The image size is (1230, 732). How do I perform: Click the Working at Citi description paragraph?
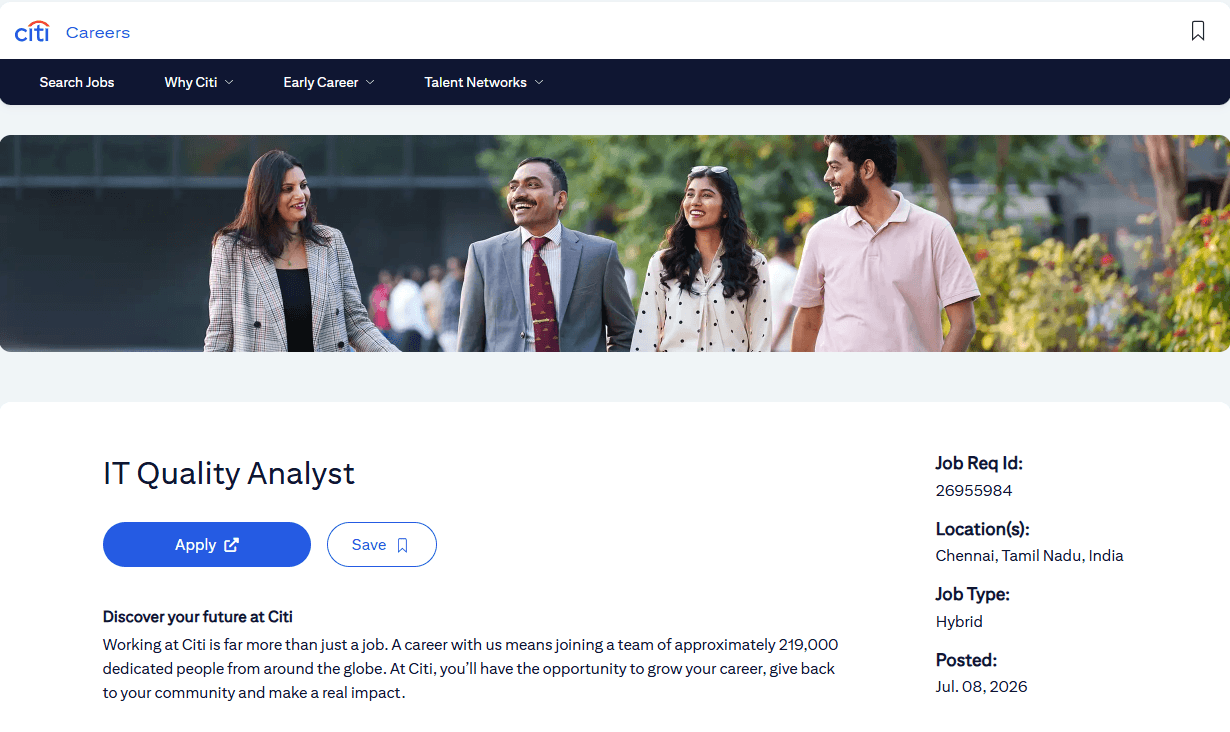pos(471,669)
